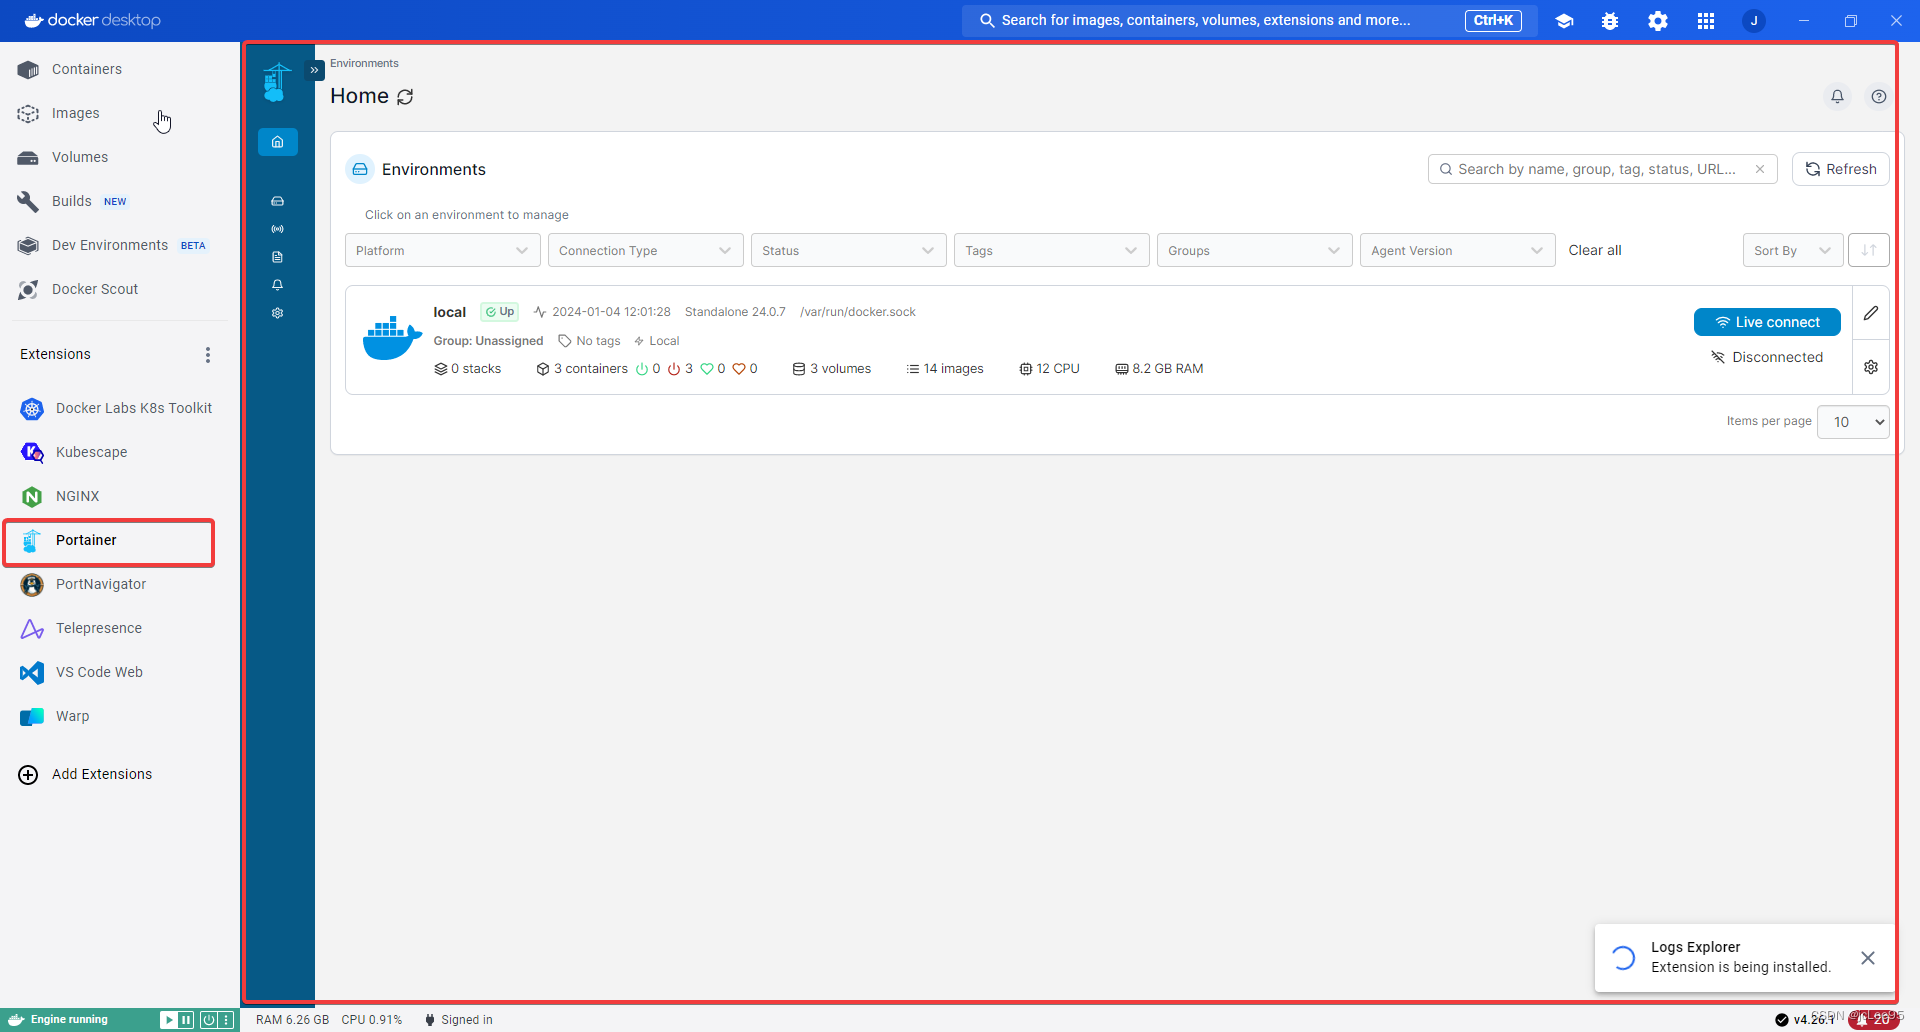The width and height of the screenshot is (1920, 1032).
Task: Go to Images in the left sidebar
Action: [120, 113]
